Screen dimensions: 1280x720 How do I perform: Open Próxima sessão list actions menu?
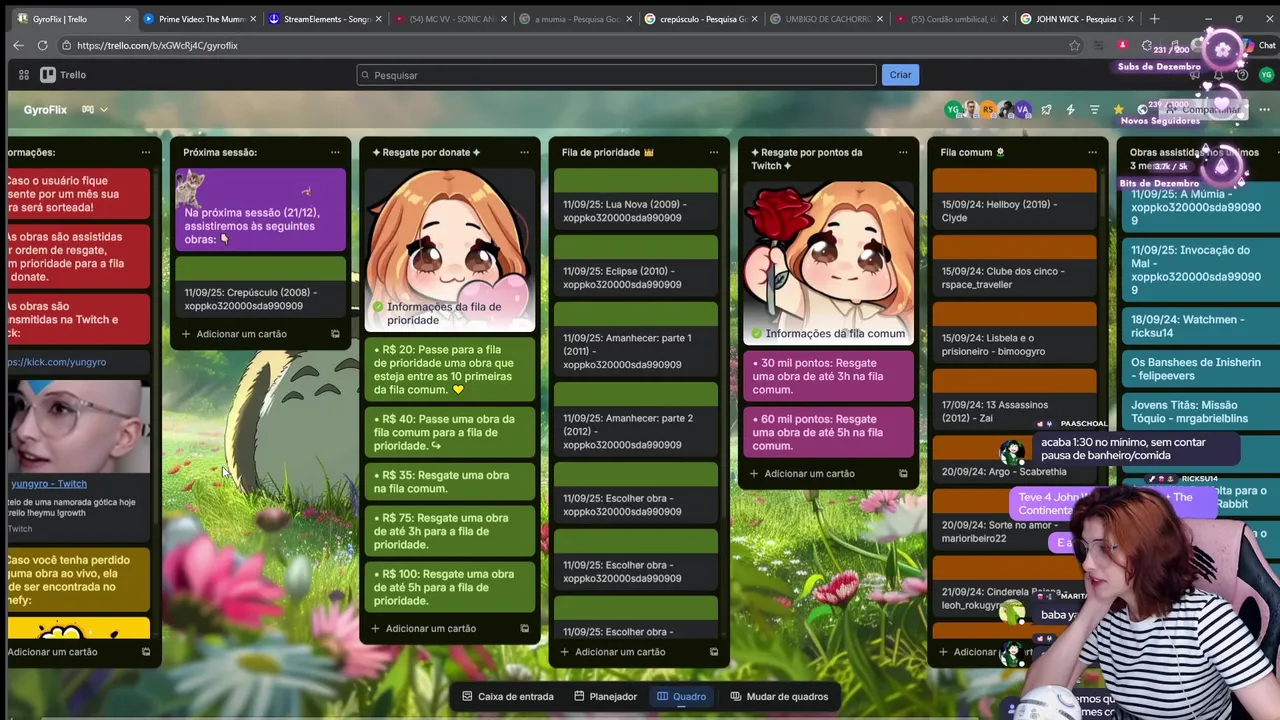tap(335, 152)
